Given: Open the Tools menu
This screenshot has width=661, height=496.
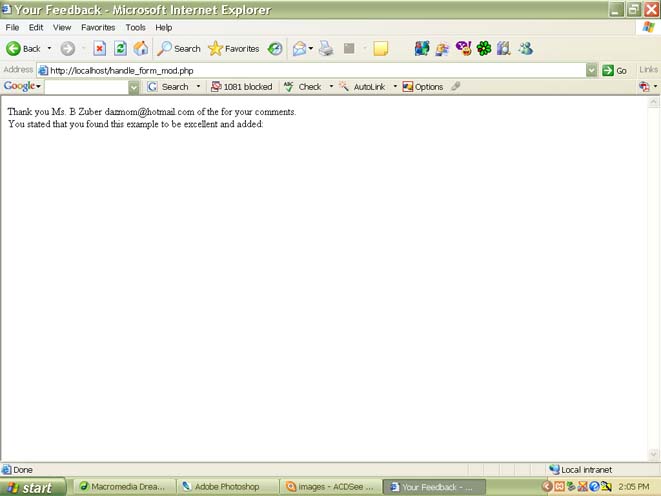Looking at the screenshot, I should (x=135, y=27).
